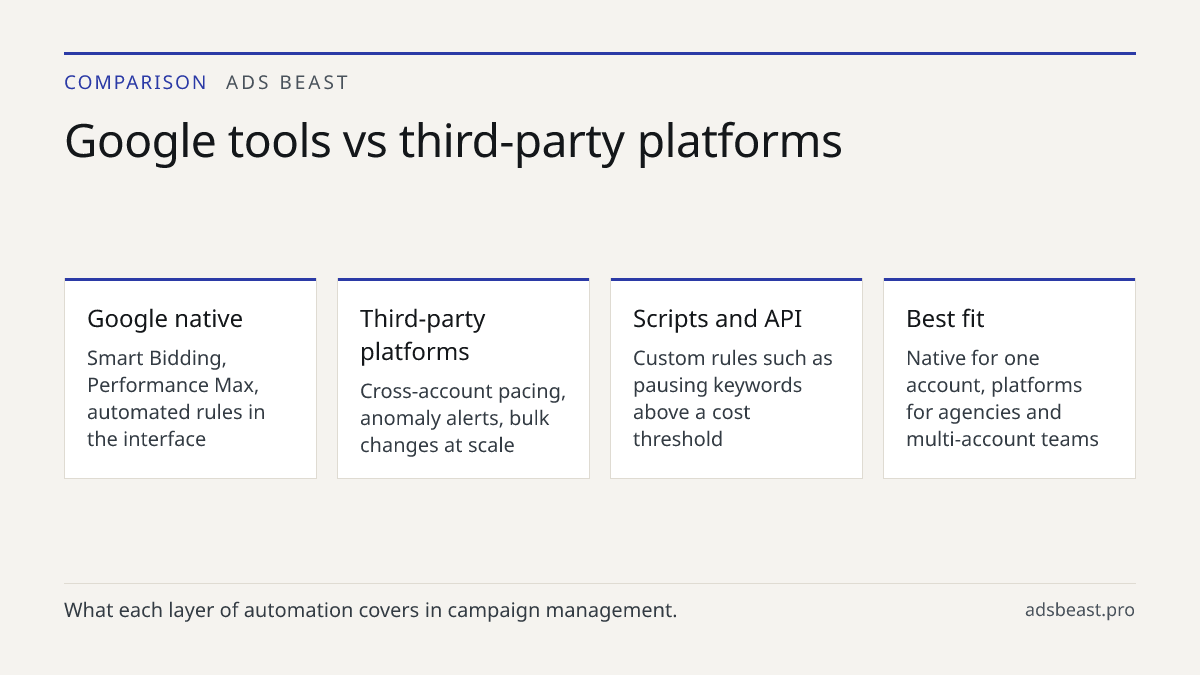Select the 'Google native' card heading
Screen dimensions: 1200x675
coord(165,319)
